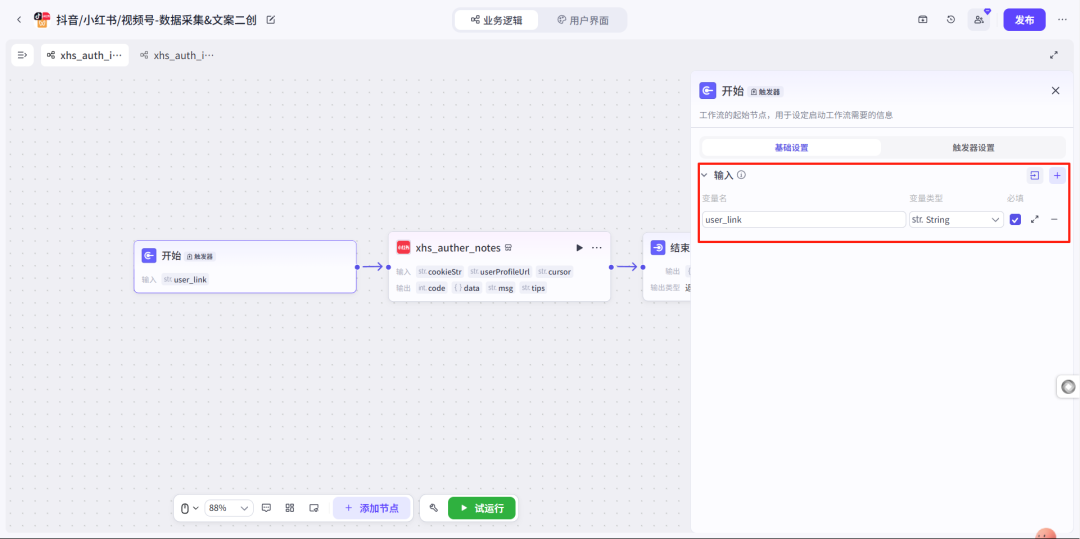Screen dimensions: 1080x539
Task: Click the auto-layout grid icon
Action: click(x=290, y=508)
